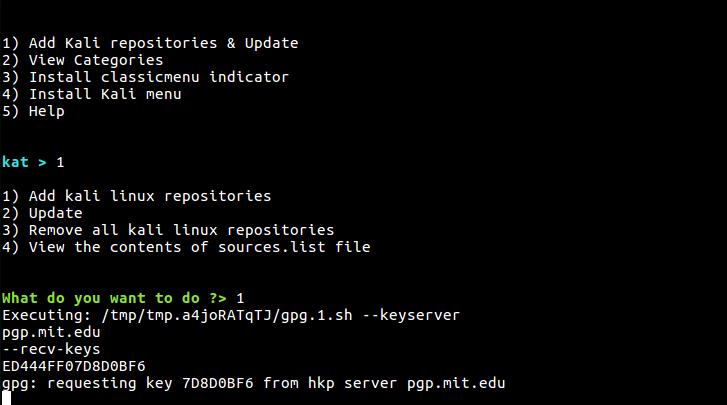Click the "2) Update" submenu line
Image resolution: width=727 pixels, height=405 pixels.
coord(42,213)
